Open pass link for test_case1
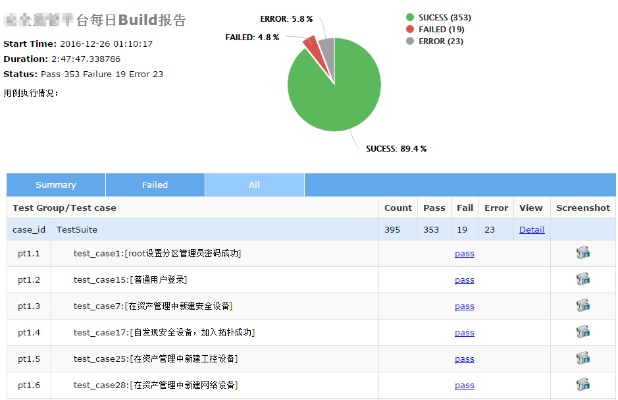 [464, 254]
